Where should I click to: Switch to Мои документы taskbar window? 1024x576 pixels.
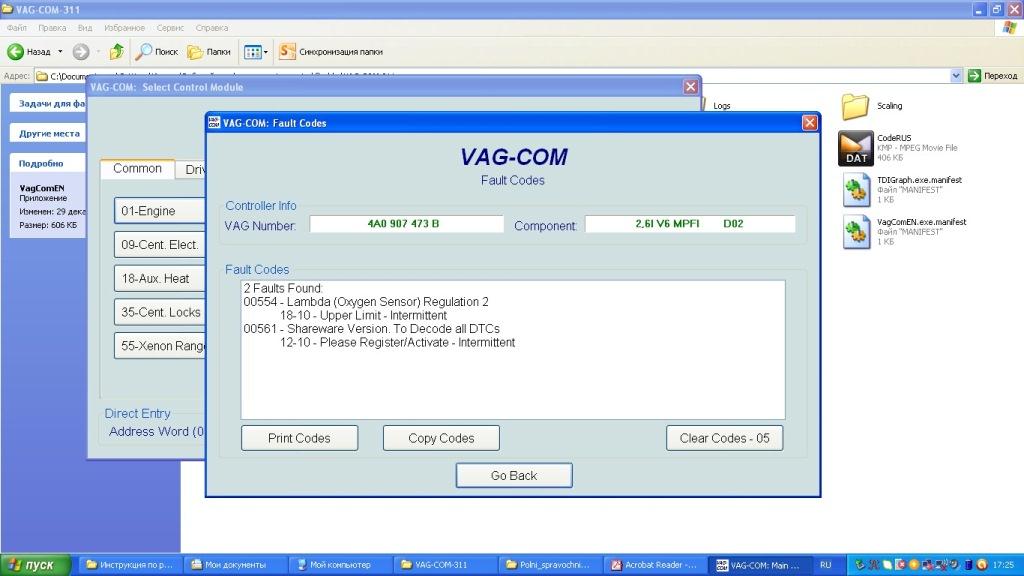pyautogui.click(x=234, y=565)
